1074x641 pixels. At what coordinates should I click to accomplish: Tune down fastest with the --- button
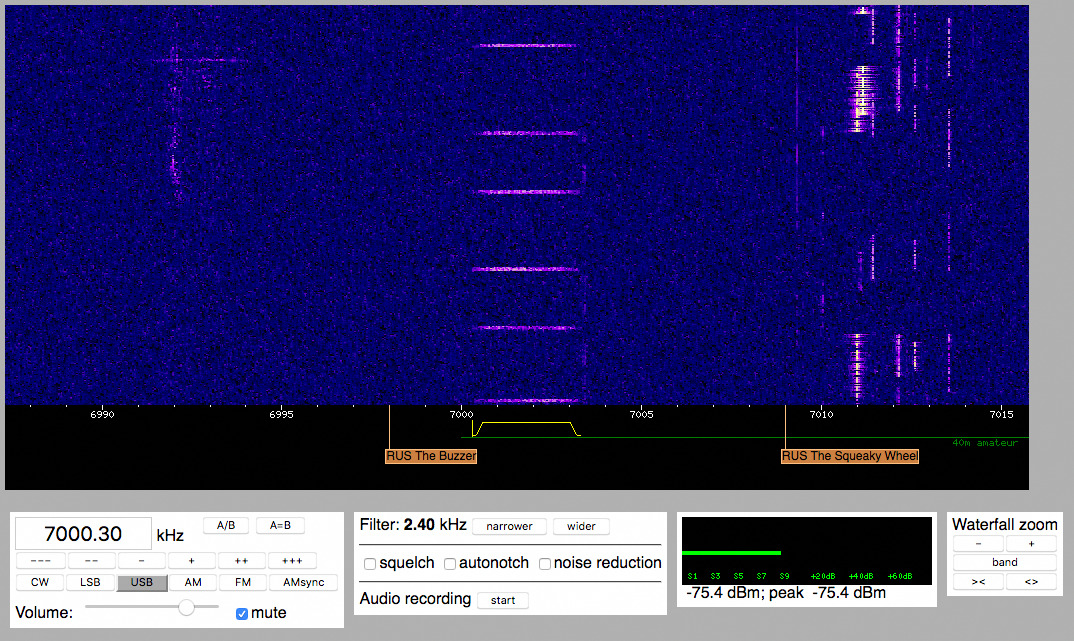click(40, 560)
